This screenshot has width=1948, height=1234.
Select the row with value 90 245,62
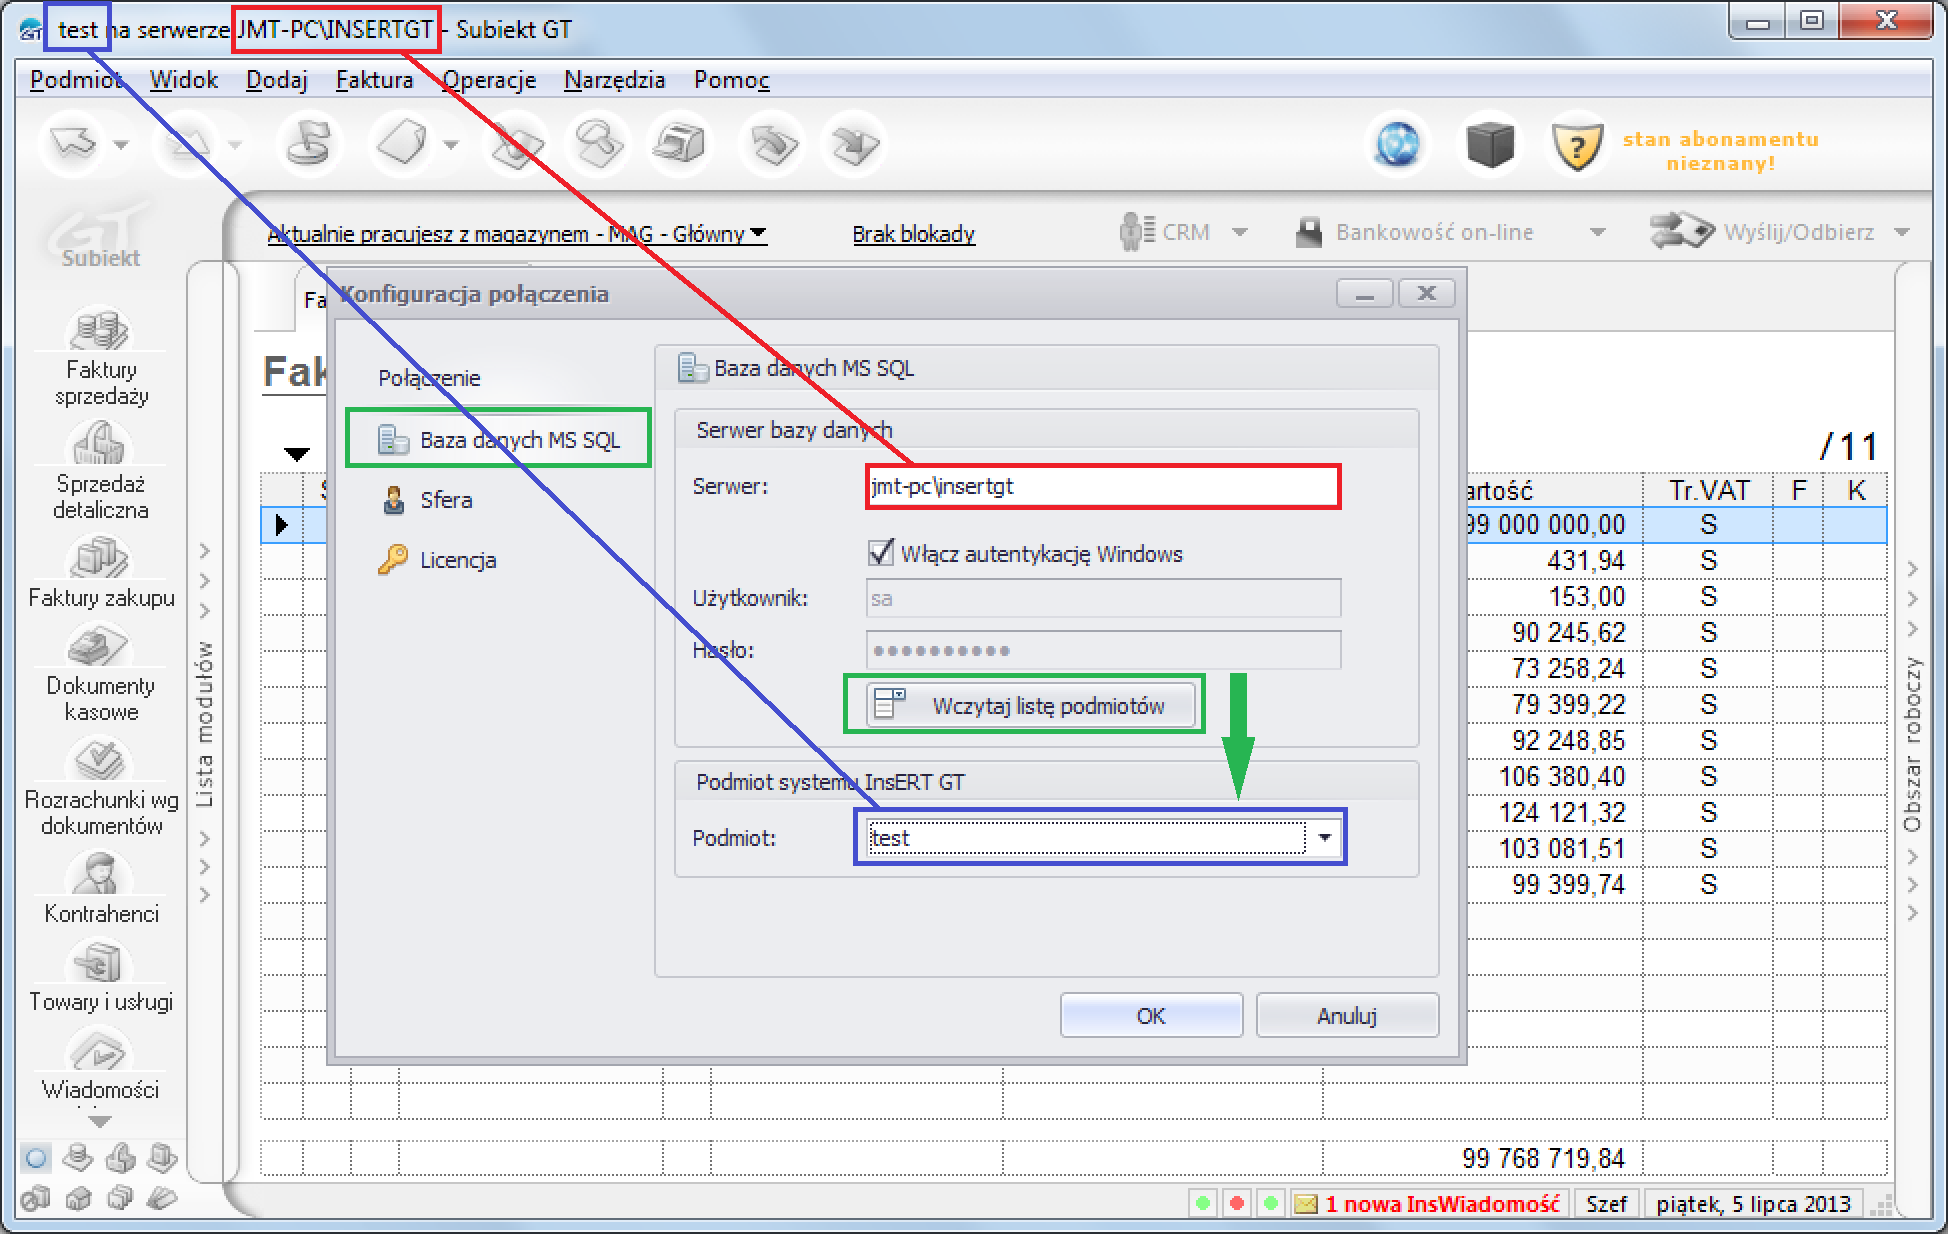click(1074, 632)
